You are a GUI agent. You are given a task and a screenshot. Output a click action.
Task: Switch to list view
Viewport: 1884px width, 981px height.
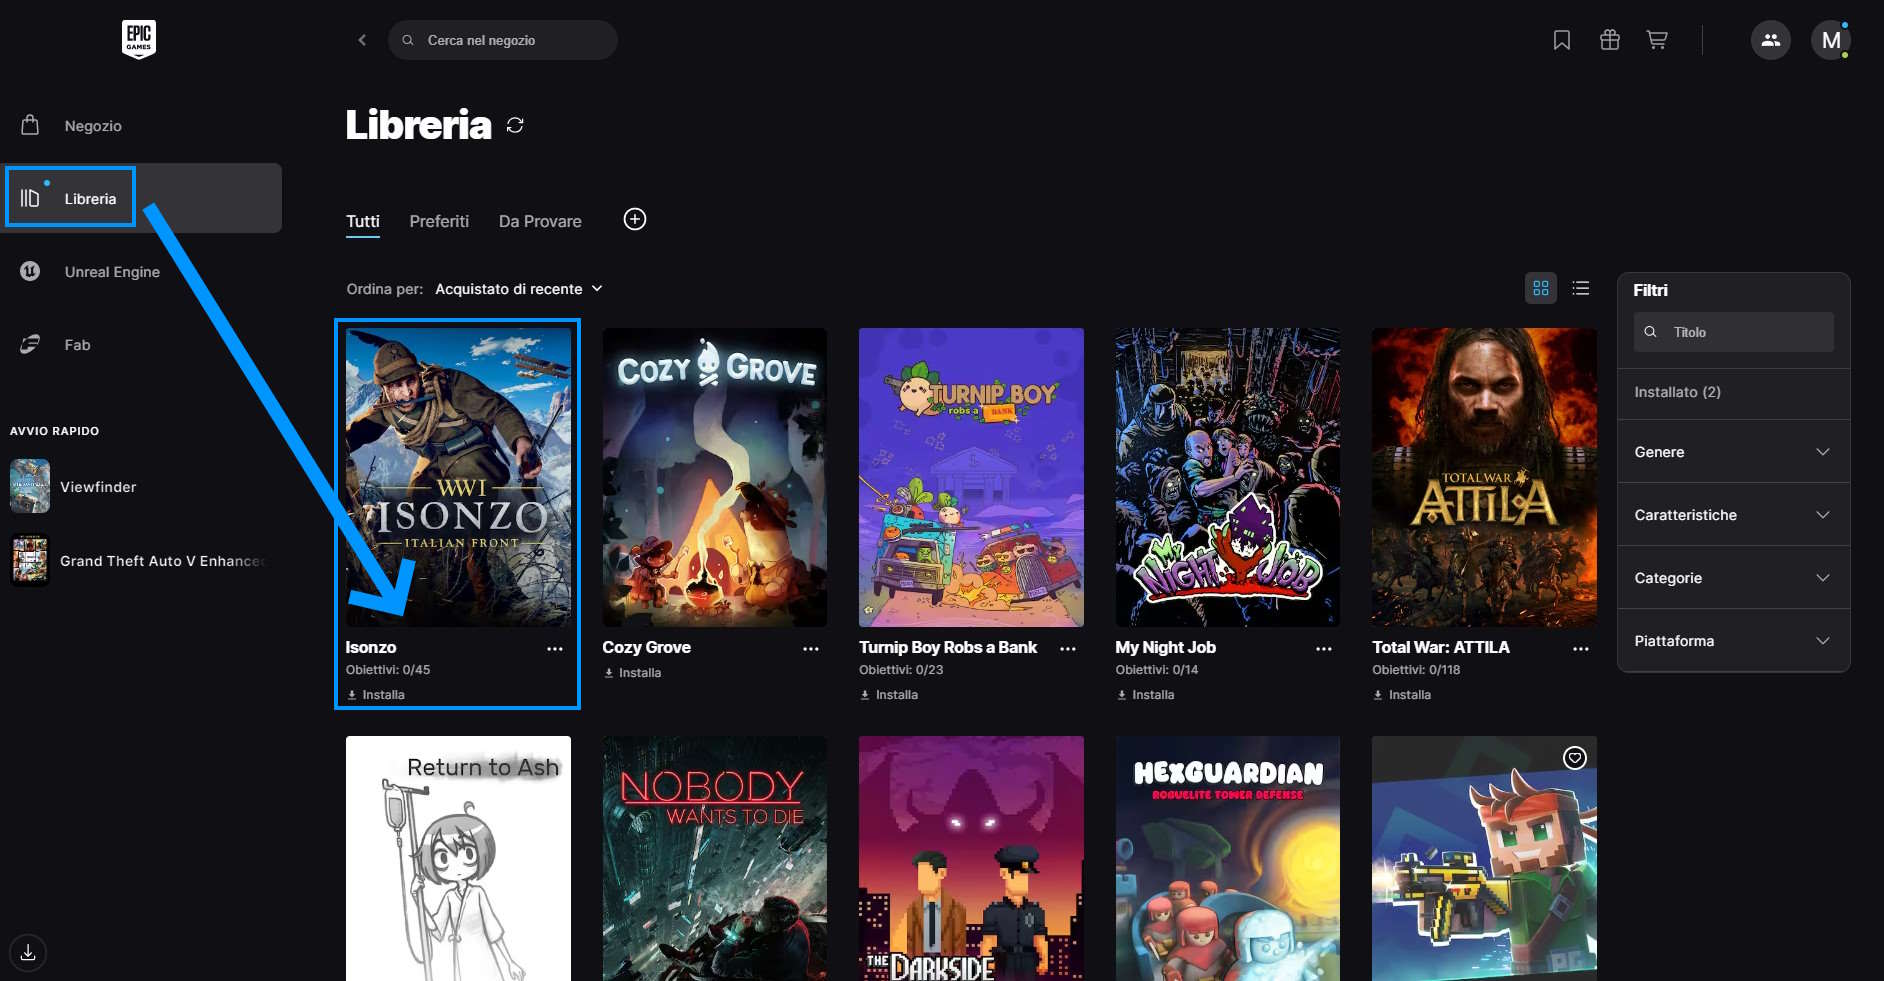point(1581,288)
